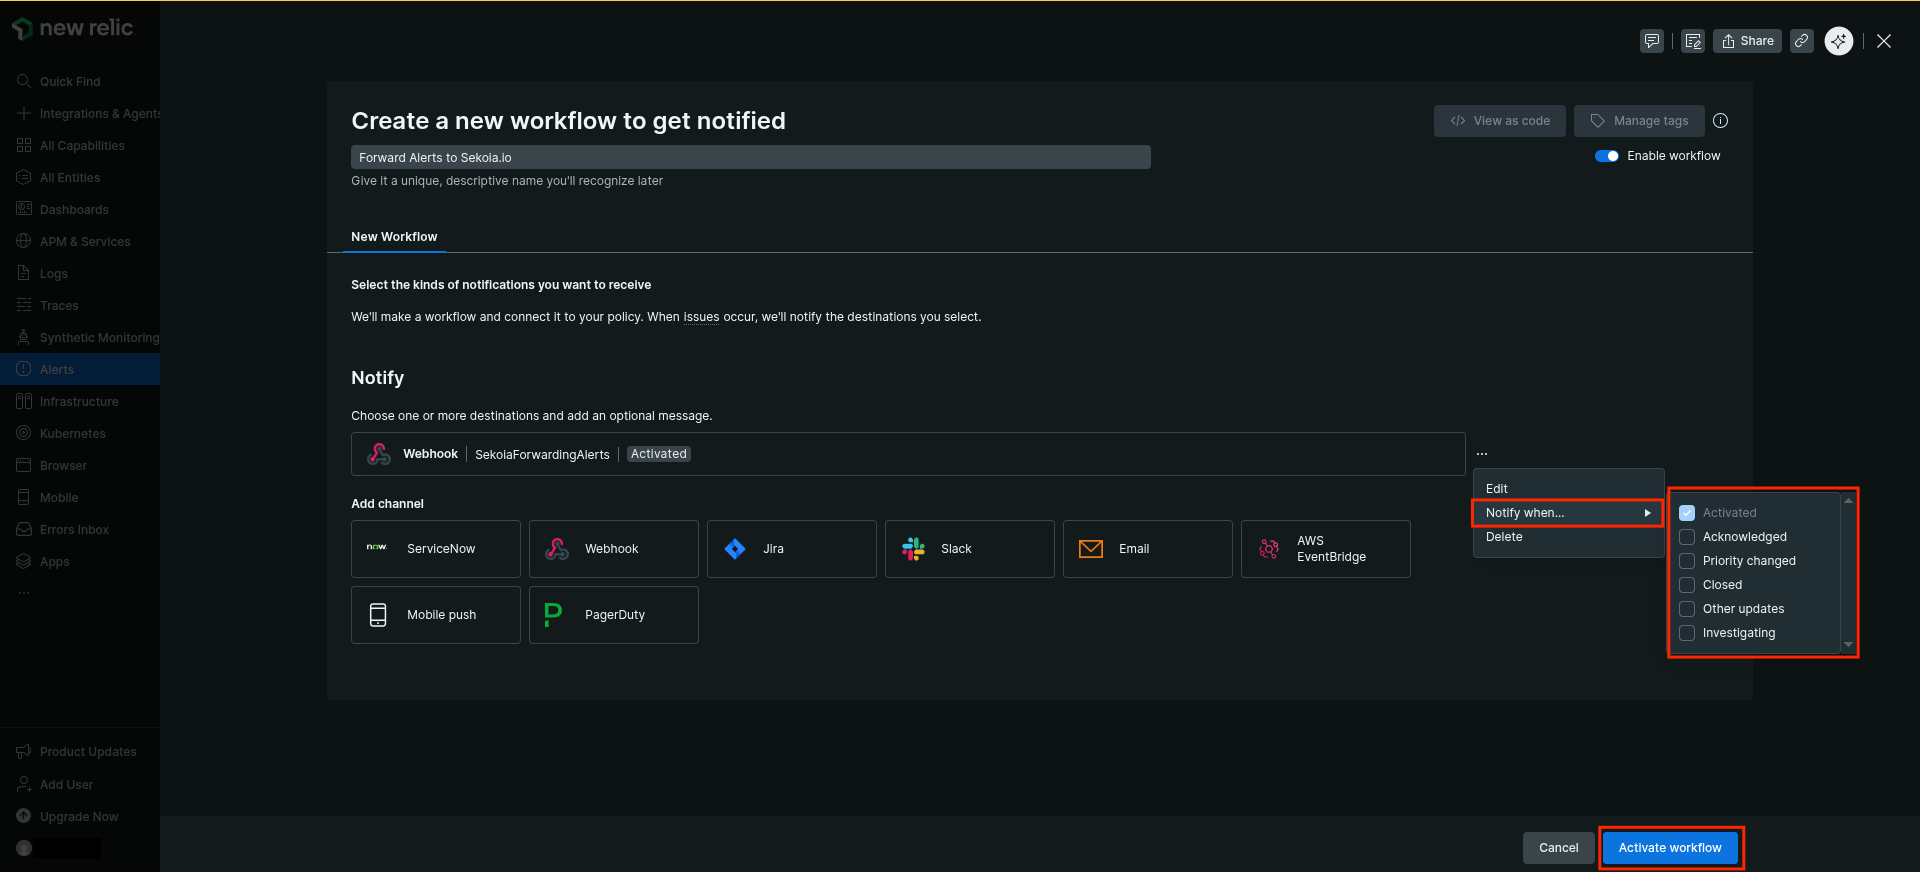Click the copy permalink icon
Image resolution: width=1920 pixels, height=872 pixels.
click(1801, 41)
